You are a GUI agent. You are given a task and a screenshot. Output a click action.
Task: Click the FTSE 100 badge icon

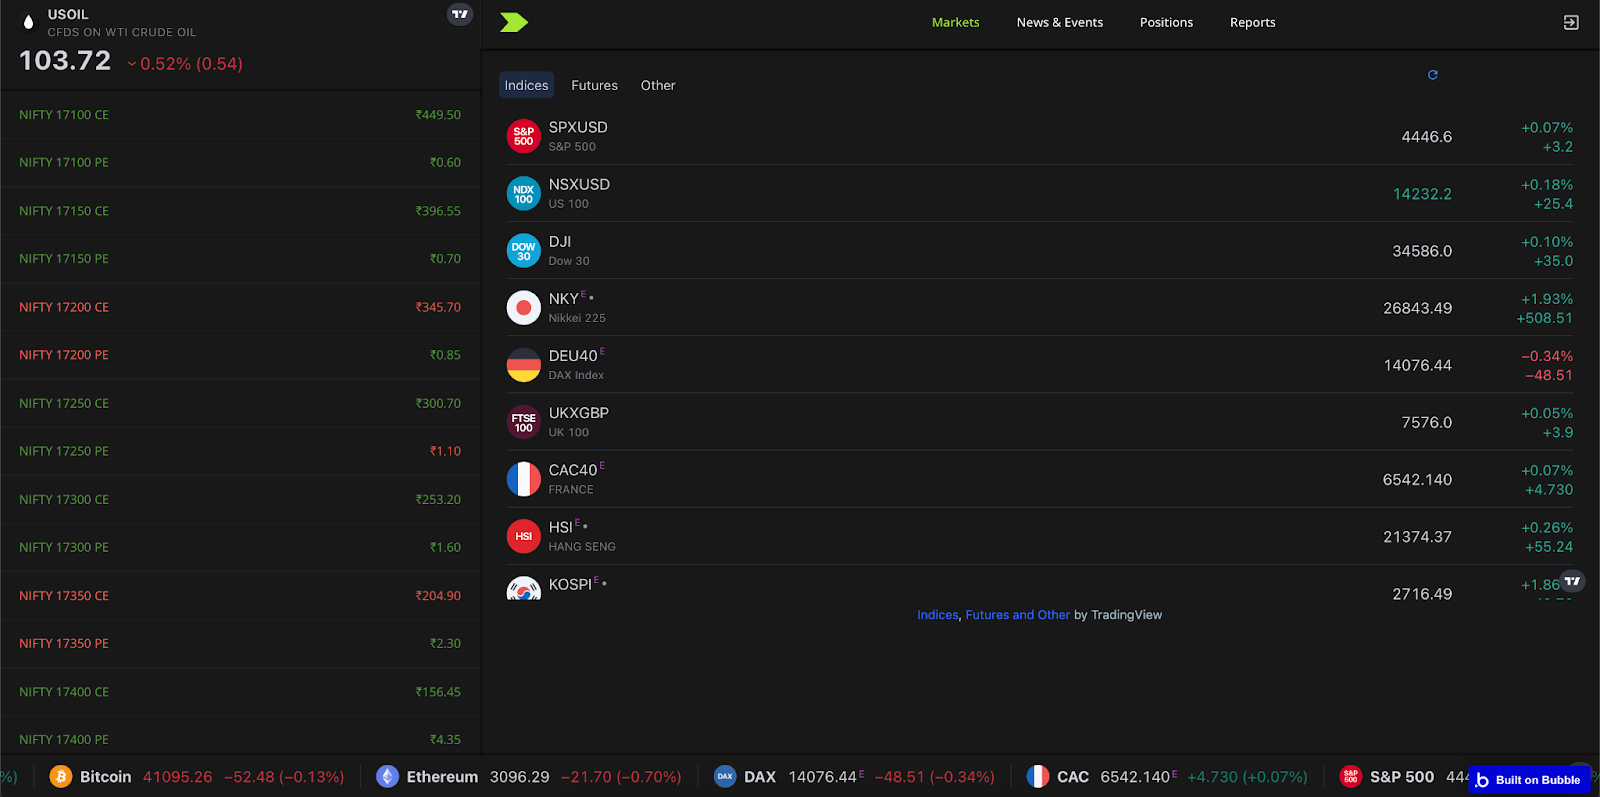[x=523, y=422]
